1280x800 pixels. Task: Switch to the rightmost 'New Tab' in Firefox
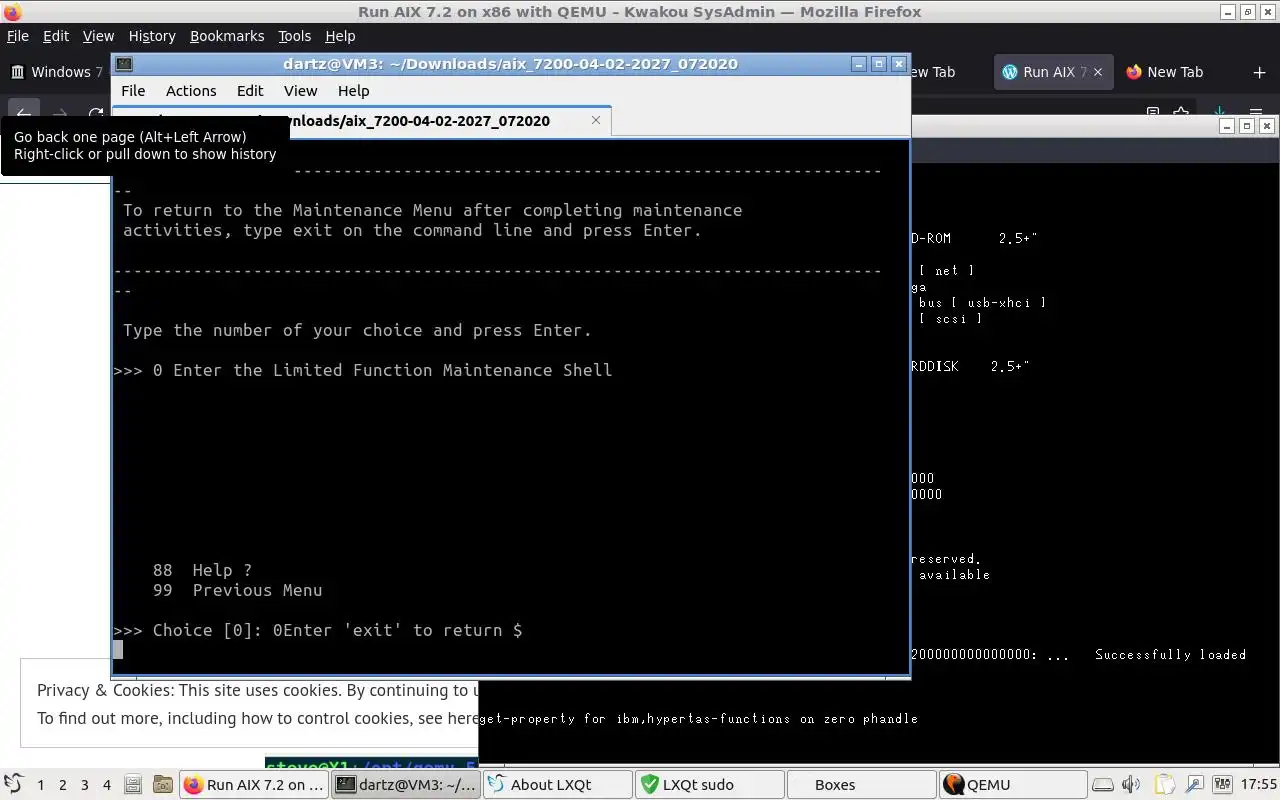click(1176, 72)
